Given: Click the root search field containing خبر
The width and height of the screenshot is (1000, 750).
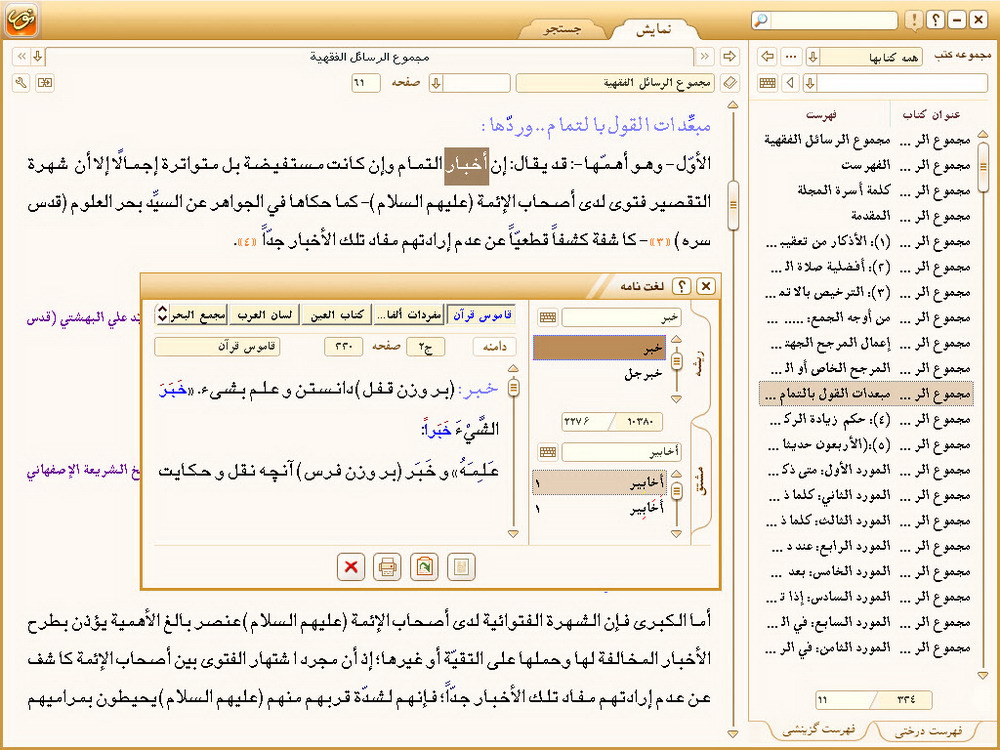Looking at the screenshot, I should tap(621, 317).
